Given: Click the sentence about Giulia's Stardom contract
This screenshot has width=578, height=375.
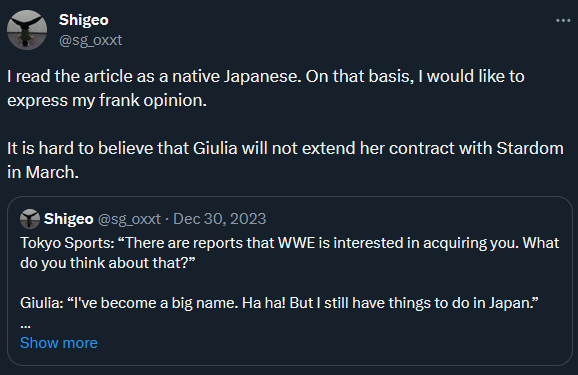Looking at the screenshot, I should click(x=285, y=160).
